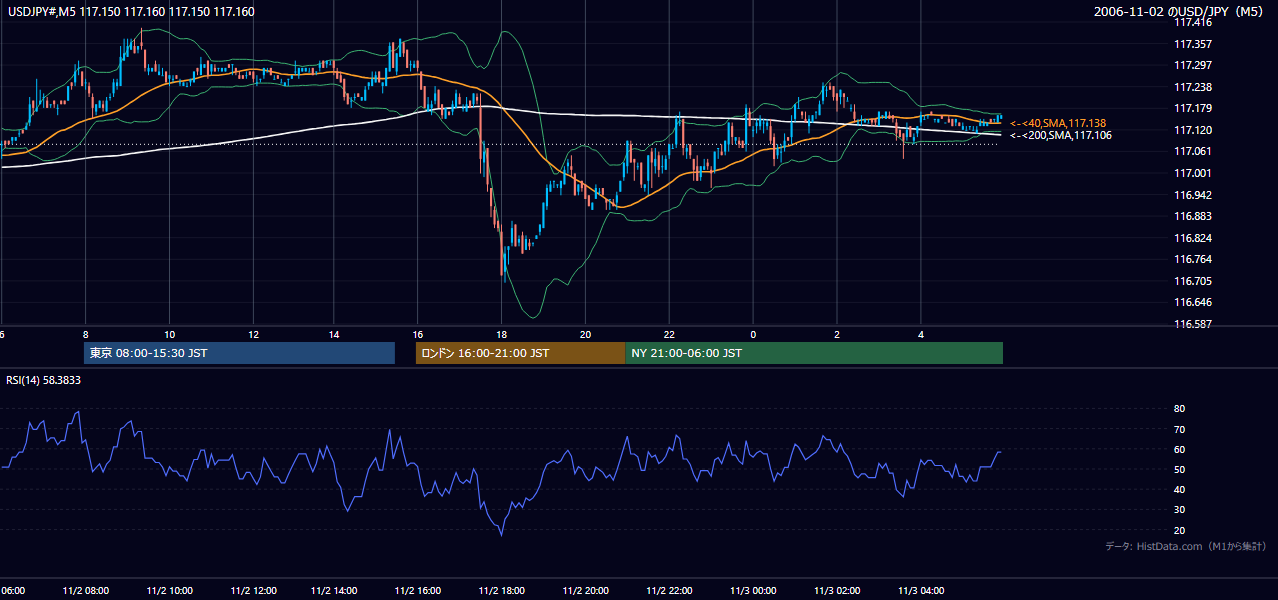Screen dimensions: 1278x600
Task: Click hour marker 0 under price chart
Action: point(754,335)
